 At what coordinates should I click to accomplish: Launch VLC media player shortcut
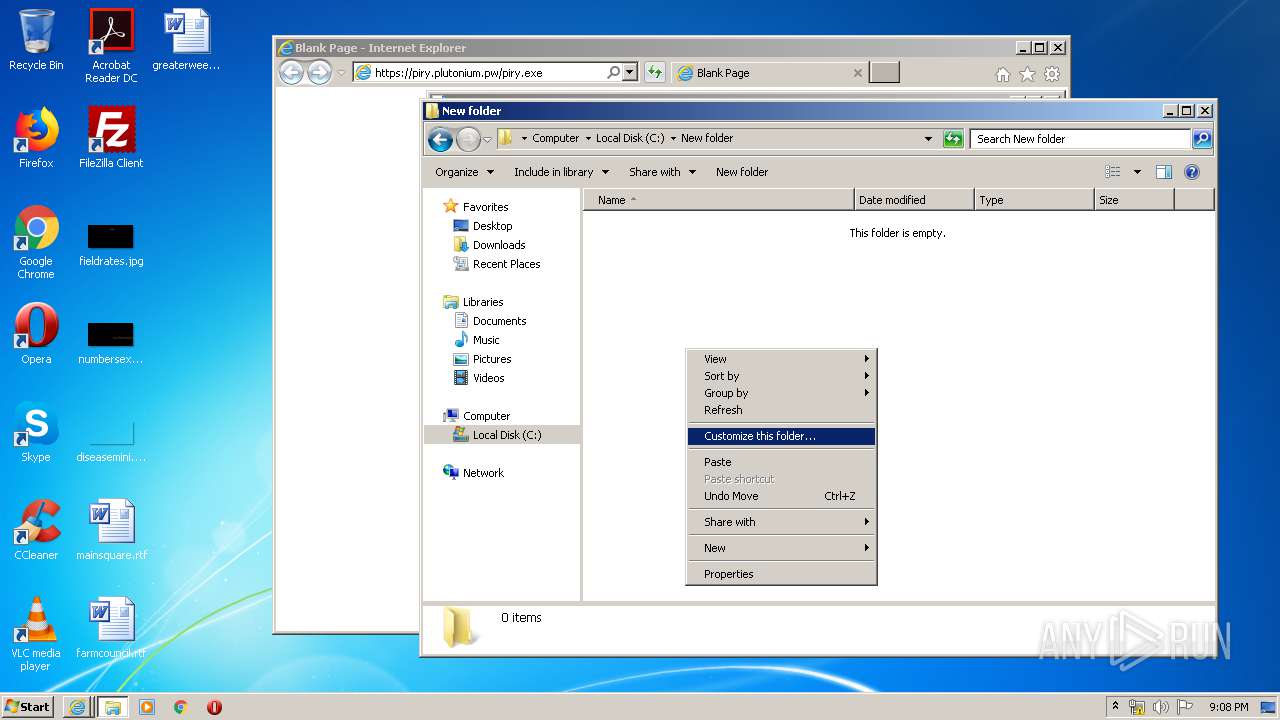[36, 634]
